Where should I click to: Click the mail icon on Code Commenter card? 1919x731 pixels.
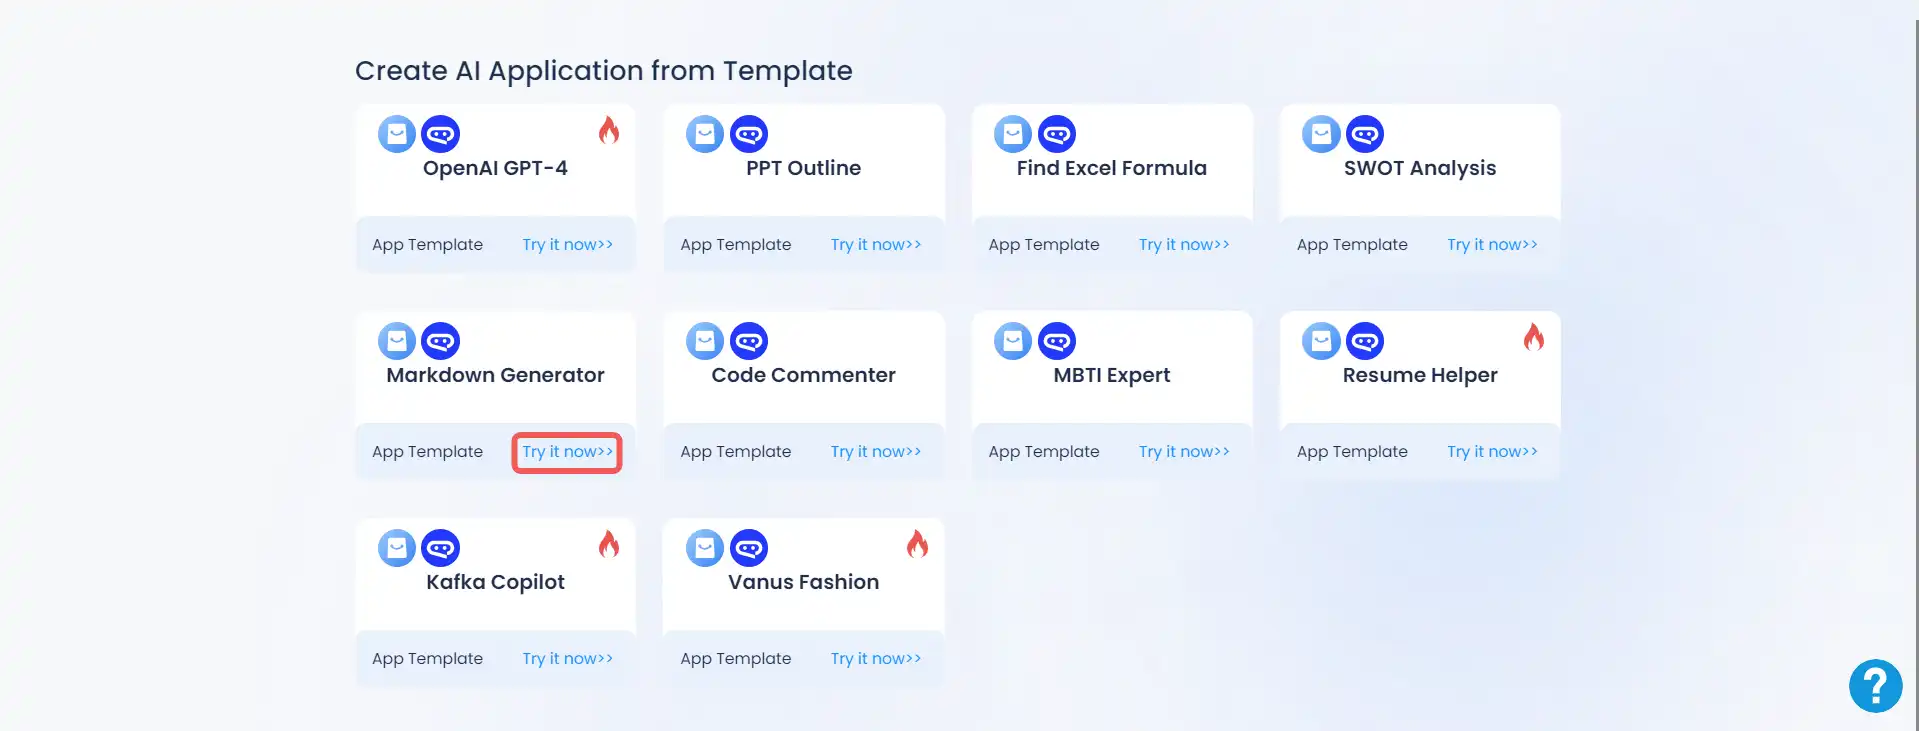pos(705,341)
